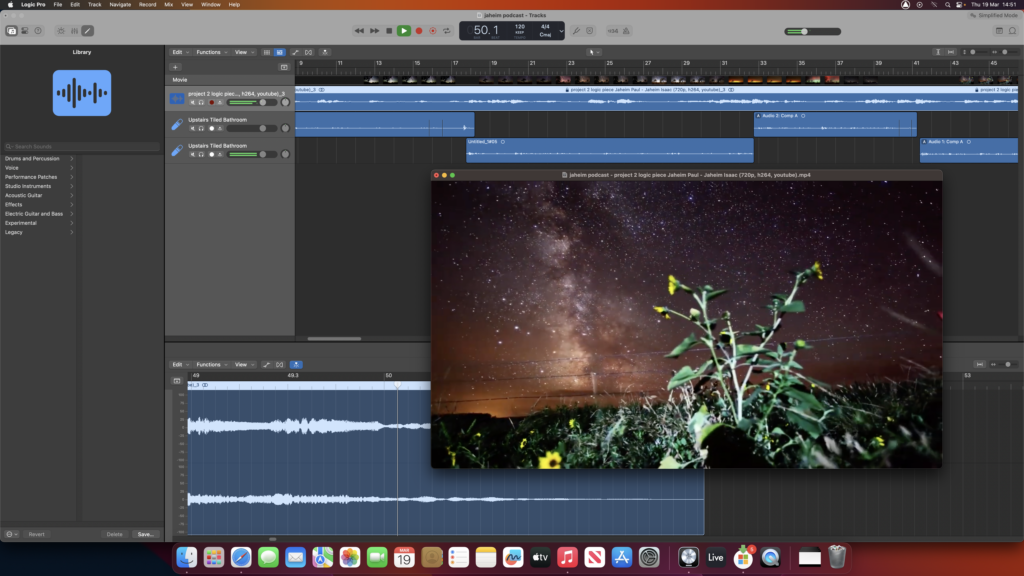
Task: Open the Navigate menu in menu bar
Action: click(x=120, y=5)
